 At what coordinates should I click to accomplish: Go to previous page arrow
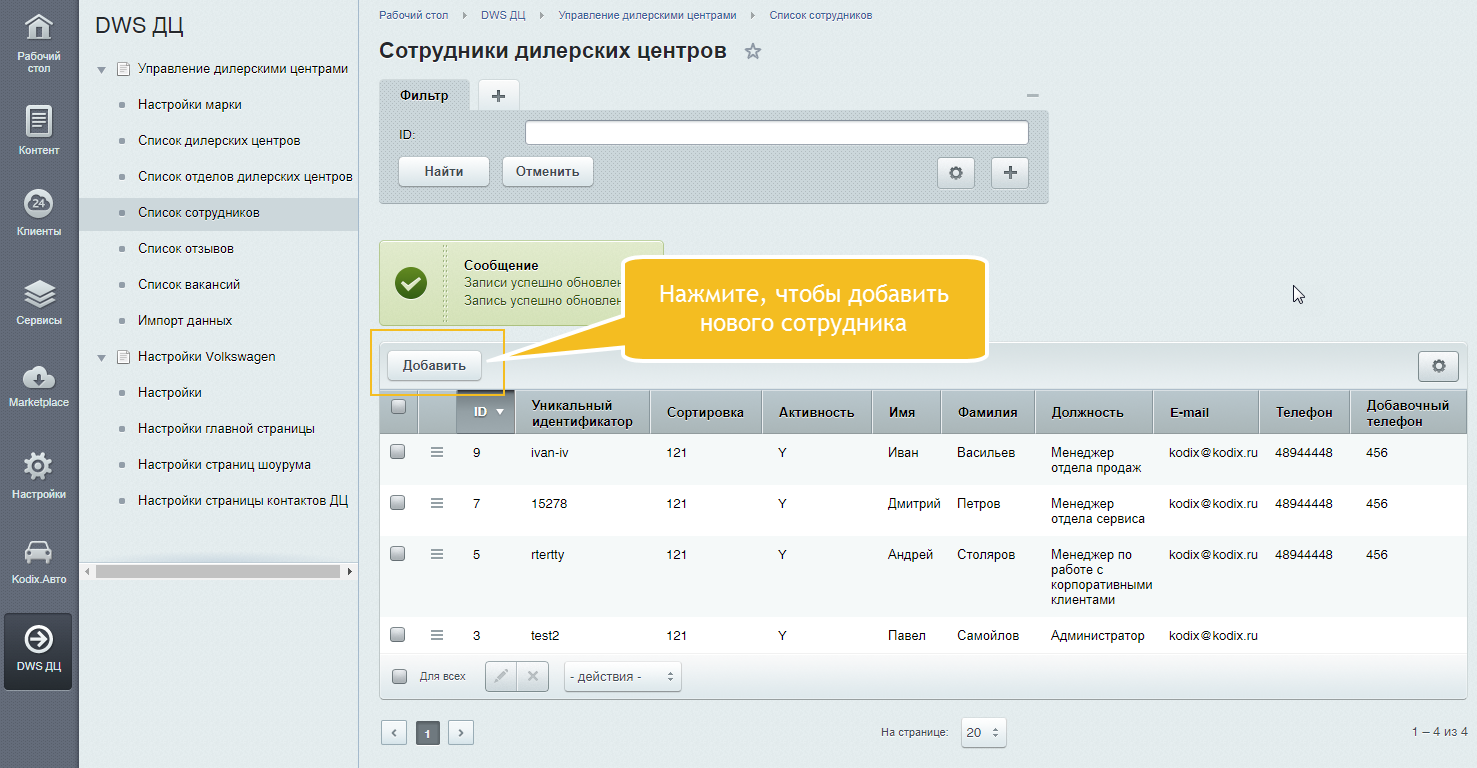tap(394, 733)
